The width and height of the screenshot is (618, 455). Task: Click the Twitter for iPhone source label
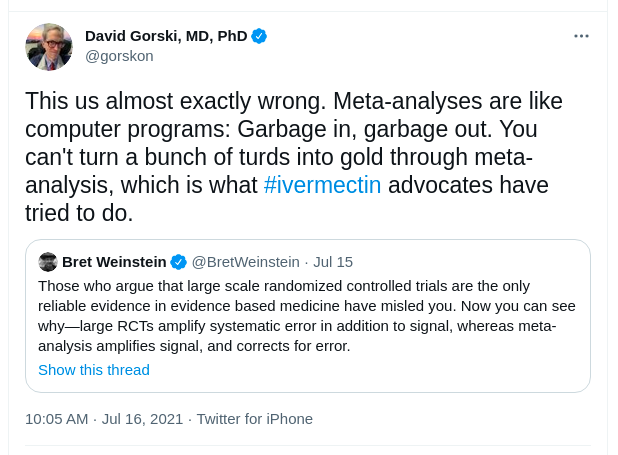pos(255,419)
